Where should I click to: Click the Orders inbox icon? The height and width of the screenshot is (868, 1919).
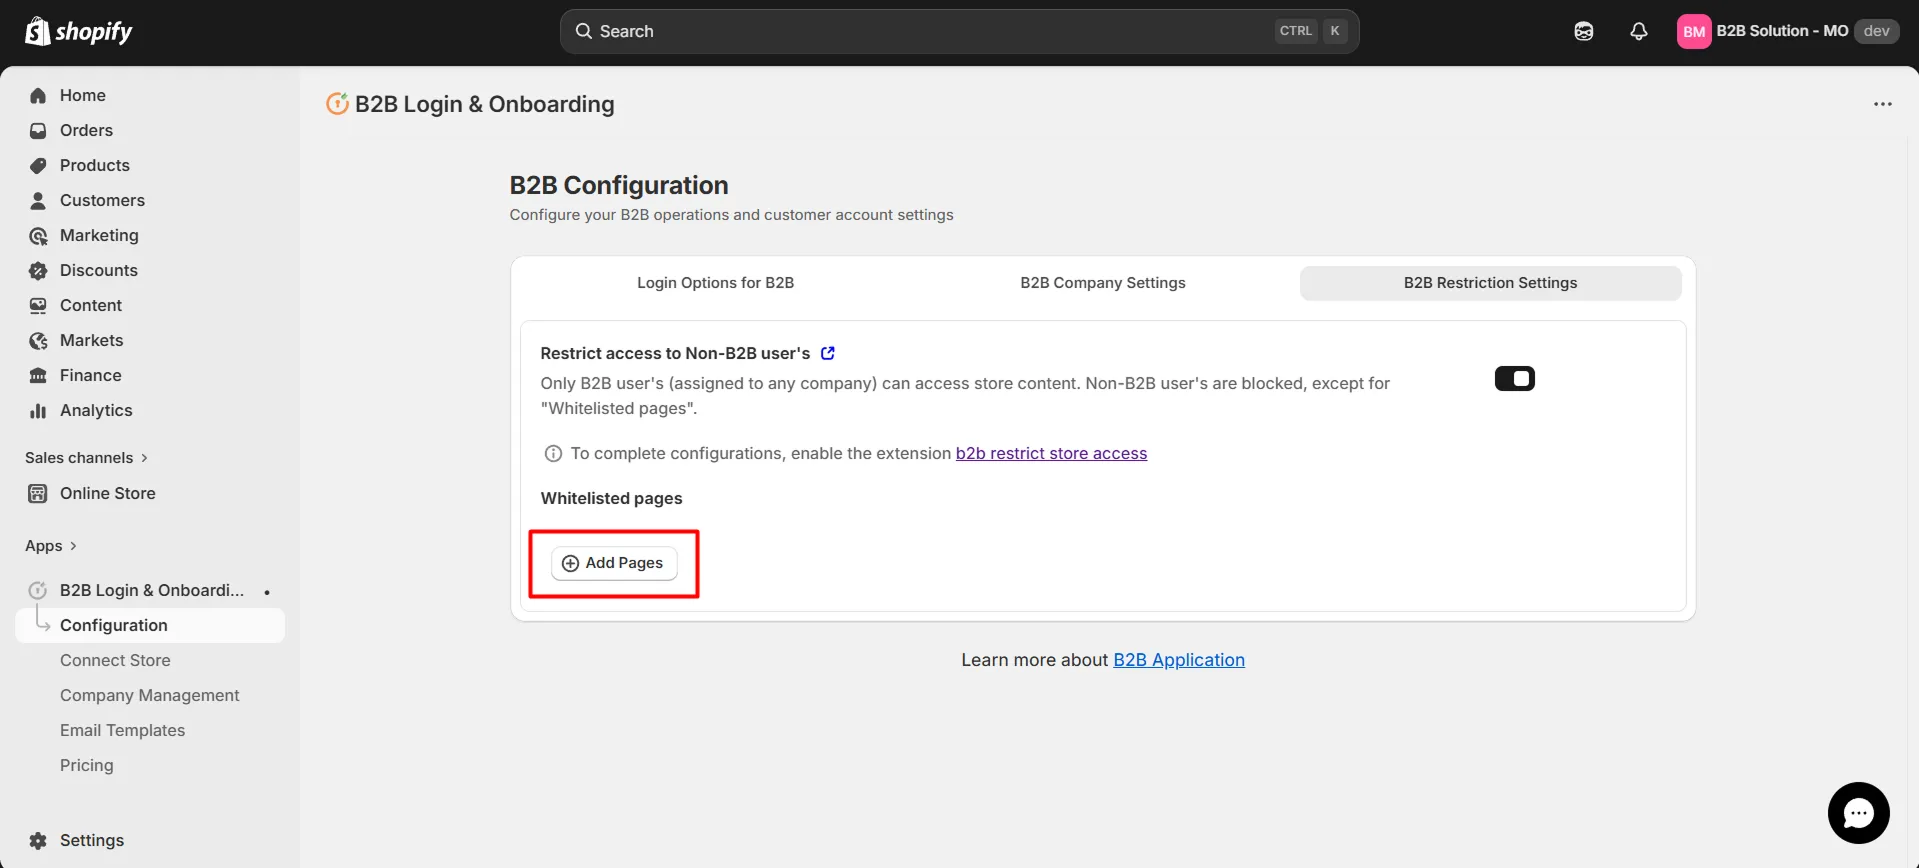(x=38, y=130)
